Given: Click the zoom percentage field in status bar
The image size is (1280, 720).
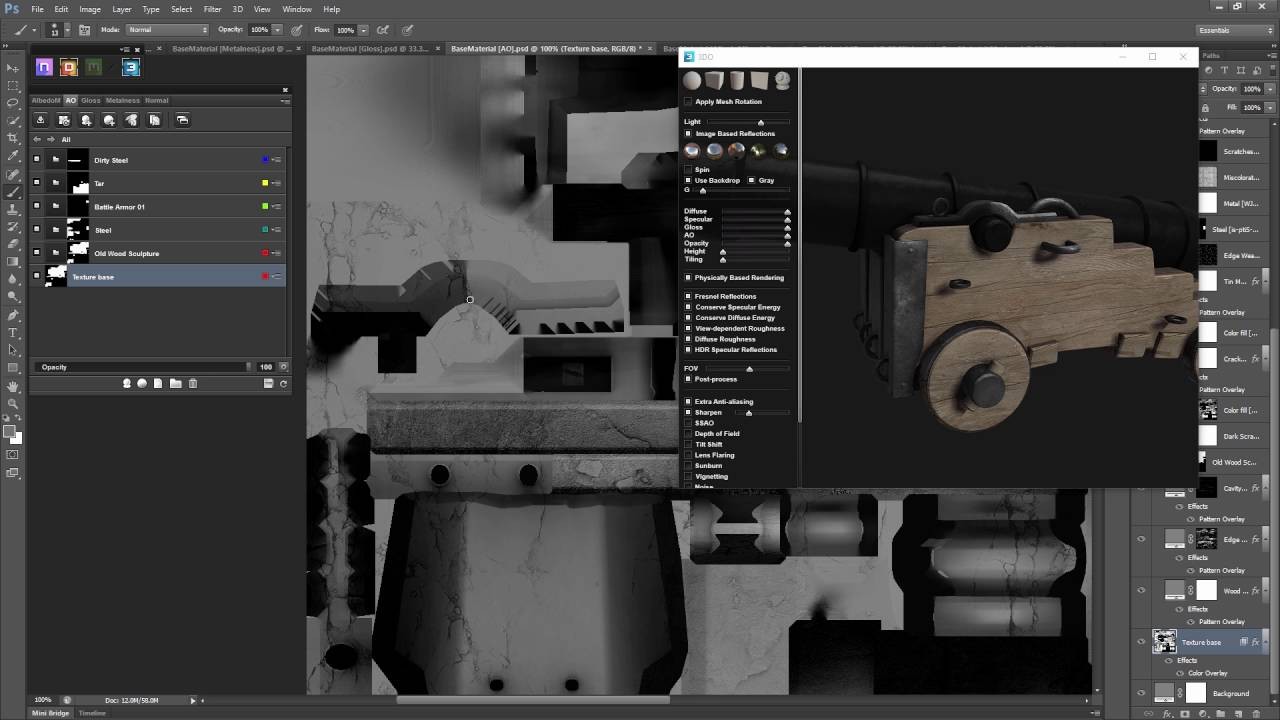Looking at the screenshot, I should [x=43, y=700].
